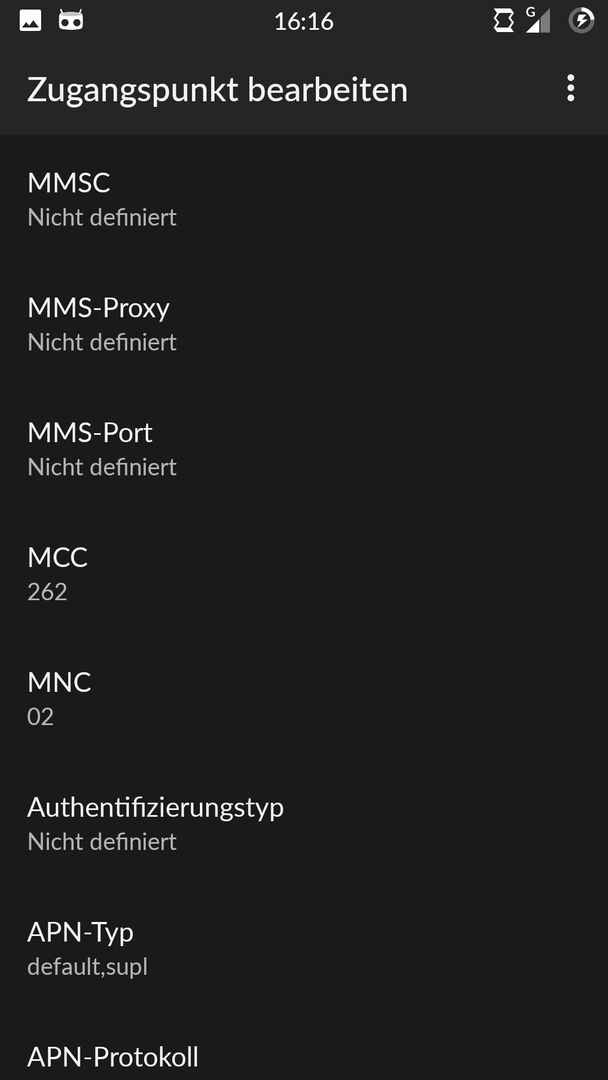The image size is (608, 1080).
Task: Tap the MNC value 02
Action: (x=41, y=717)
